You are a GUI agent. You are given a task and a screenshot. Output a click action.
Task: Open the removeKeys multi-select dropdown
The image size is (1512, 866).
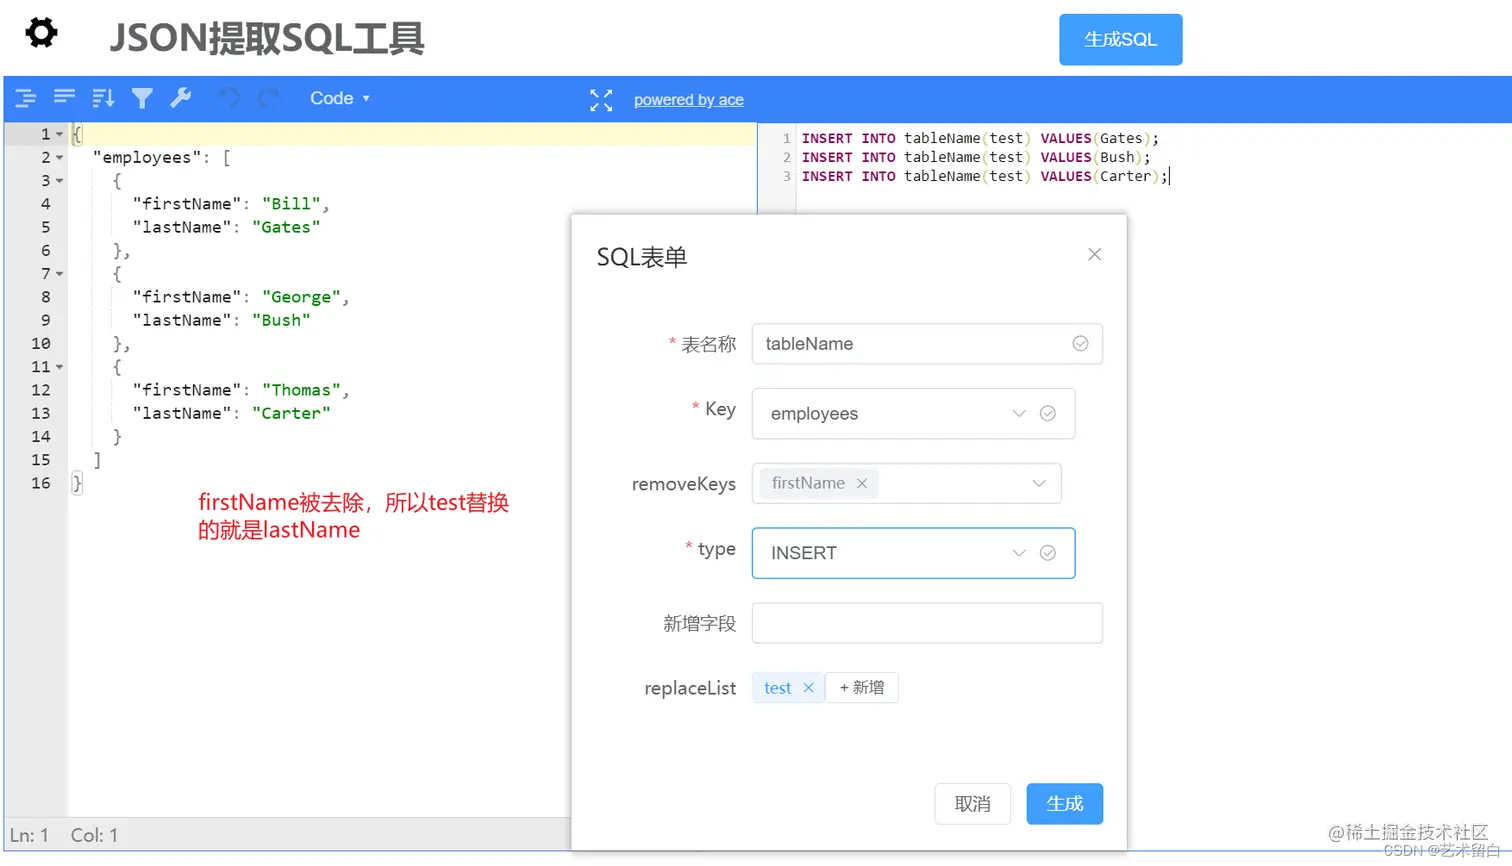tap(906, 483)
